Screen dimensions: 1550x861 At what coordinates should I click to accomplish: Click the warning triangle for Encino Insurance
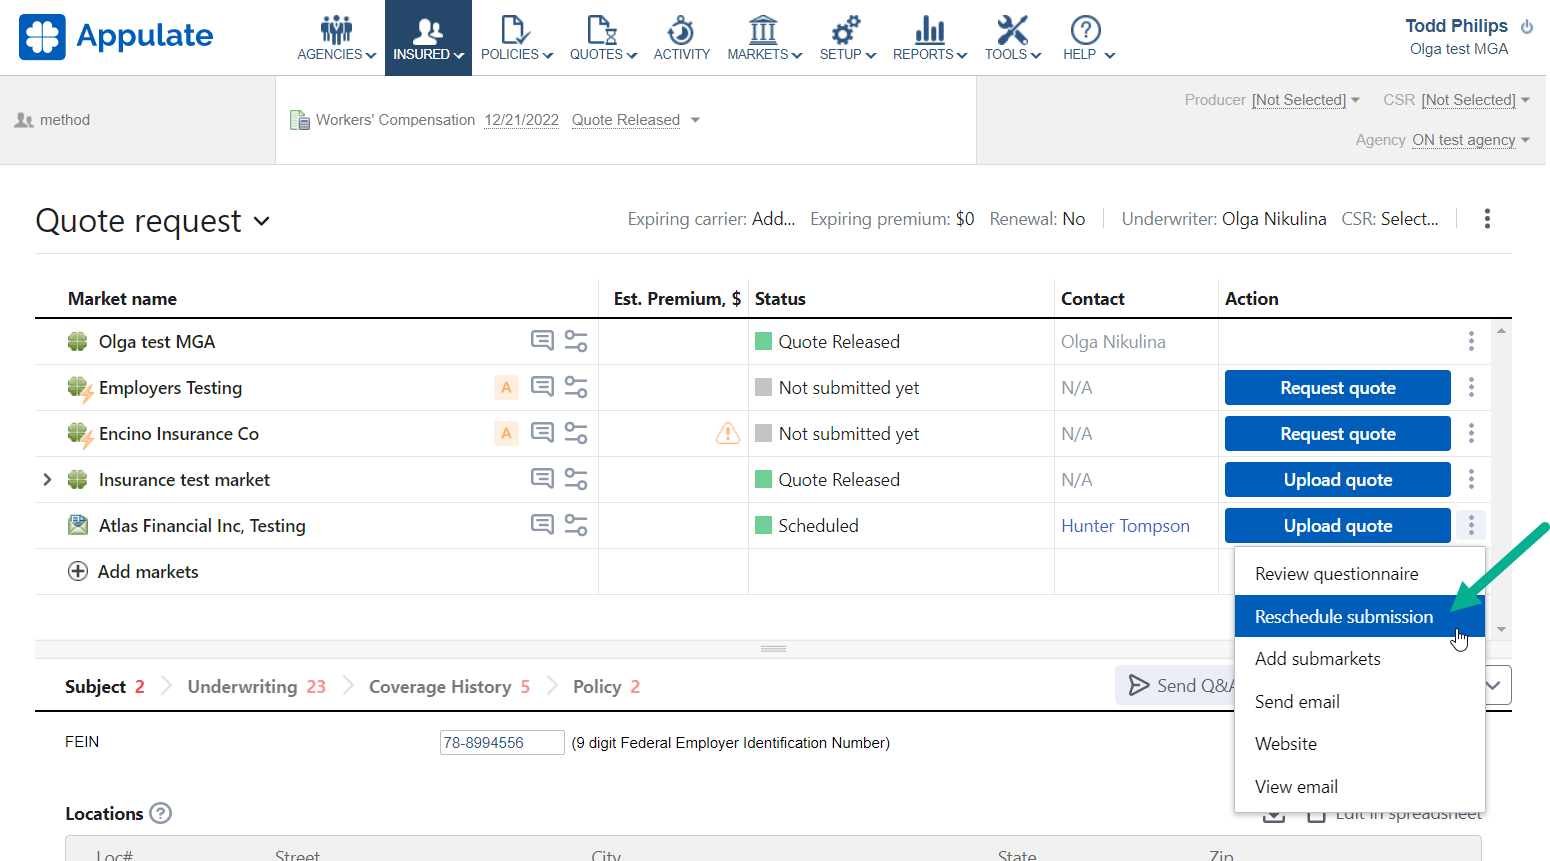728,433
